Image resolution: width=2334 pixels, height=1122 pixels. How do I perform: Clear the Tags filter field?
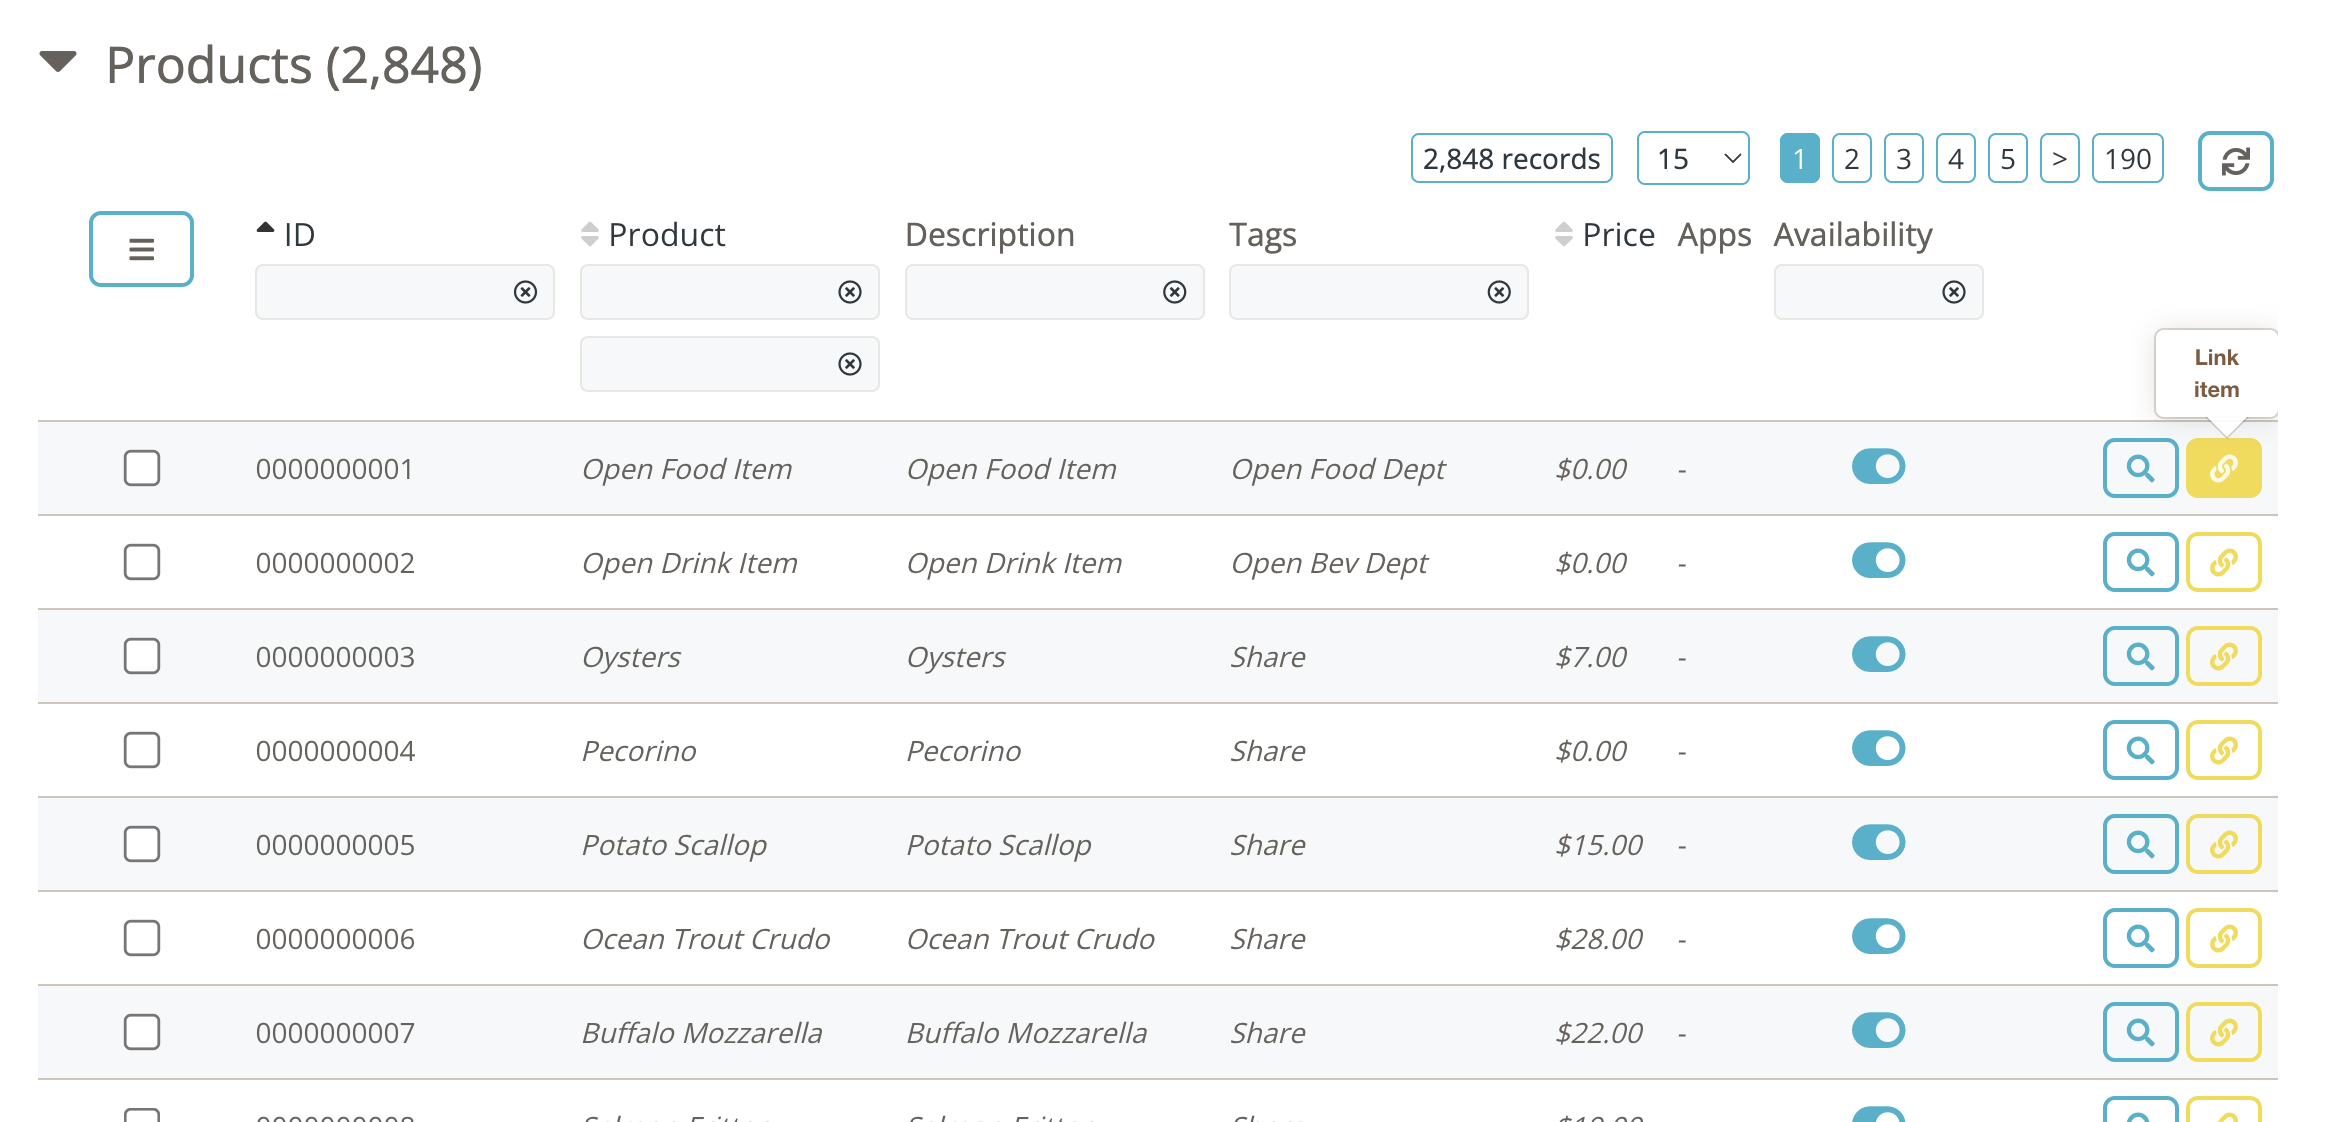1499,292
